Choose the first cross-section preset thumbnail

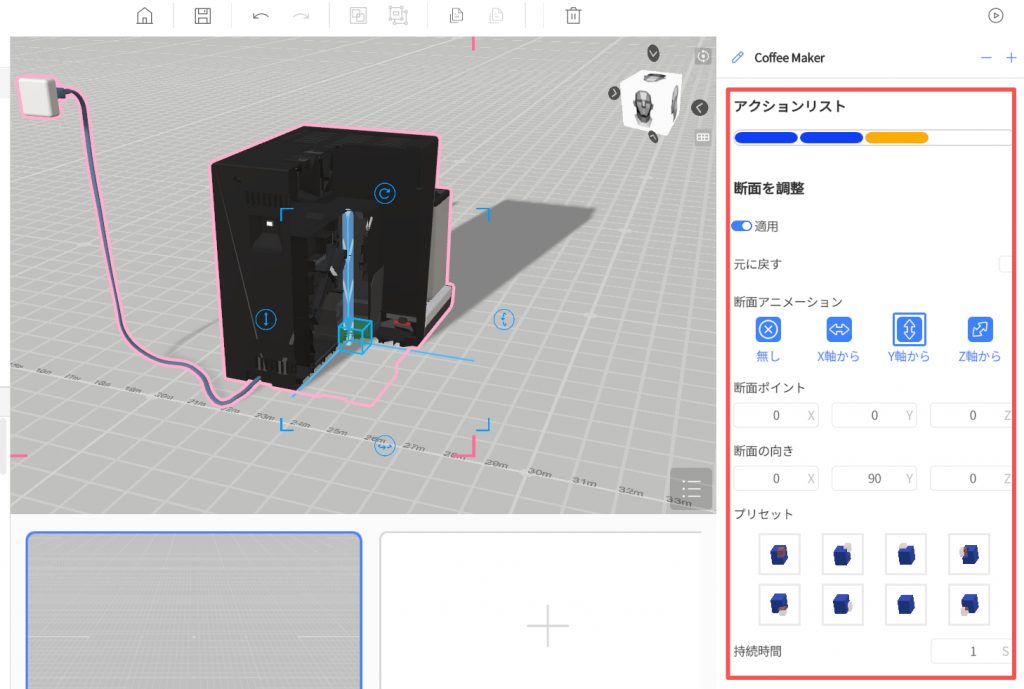click(x=779, y=553)
